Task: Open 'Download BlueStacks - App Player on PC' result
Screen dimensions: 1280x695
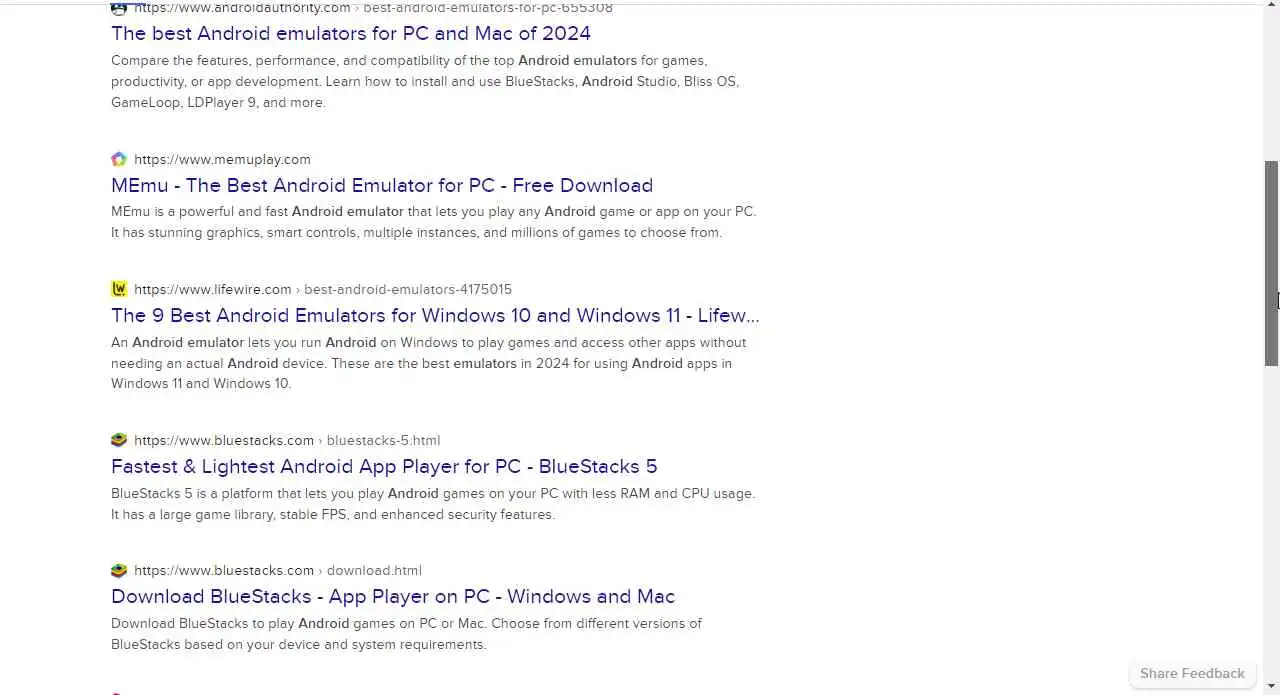Action: [393, 596]
